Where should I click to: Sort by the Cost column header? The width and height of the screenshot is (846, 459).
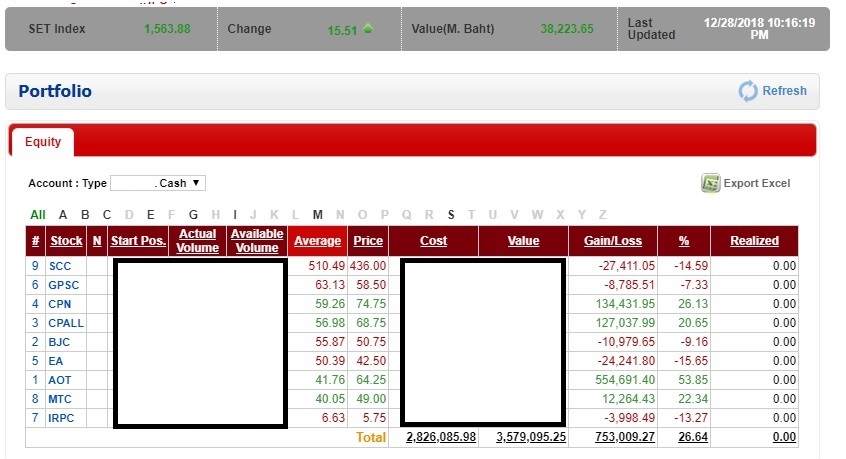click(433, 241)
